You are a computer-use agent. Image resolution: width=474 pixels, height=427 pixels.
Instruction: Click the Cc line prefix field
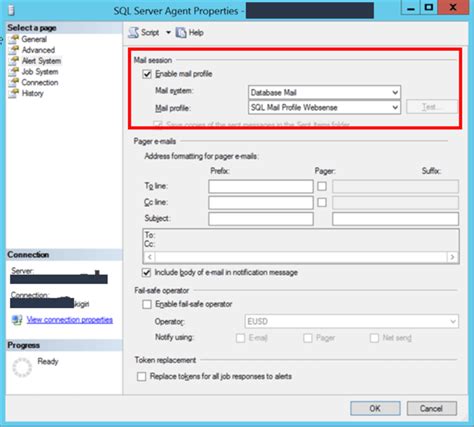click(261, 202)
